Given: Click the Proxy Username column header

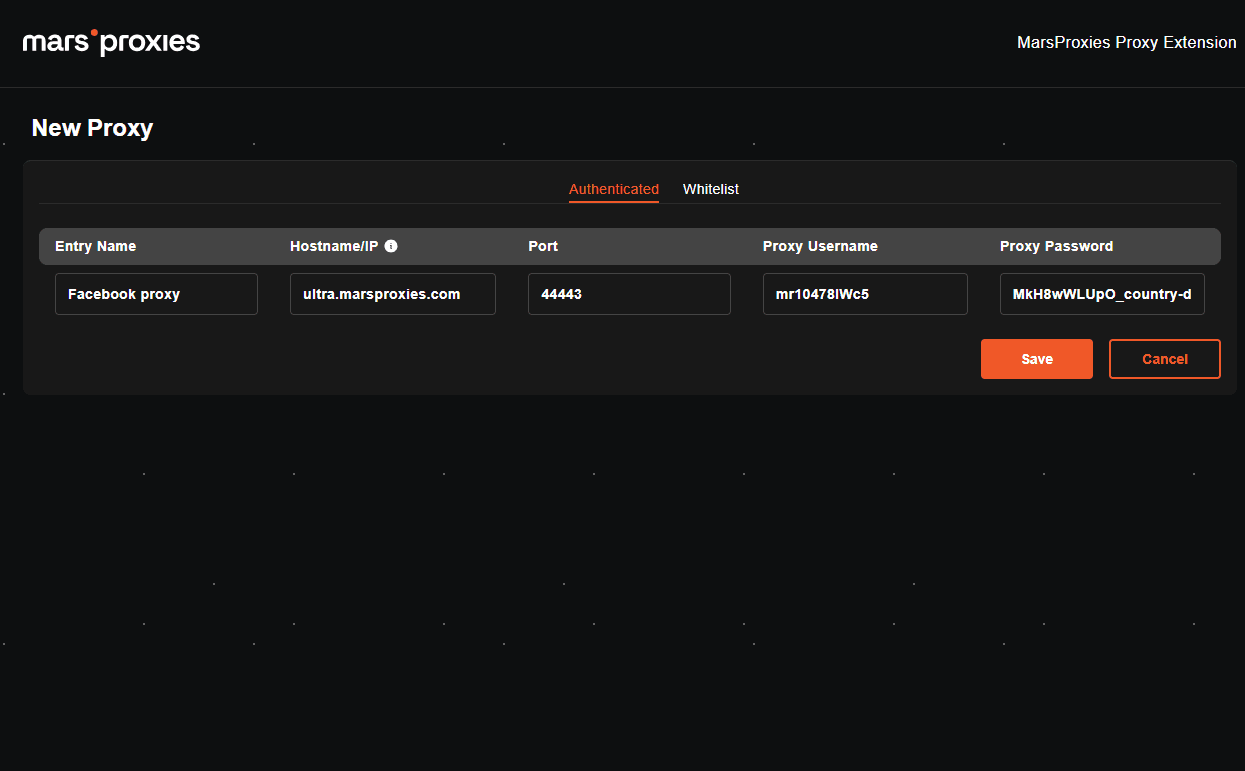Looking at the screenshot, I should point(819,246).
